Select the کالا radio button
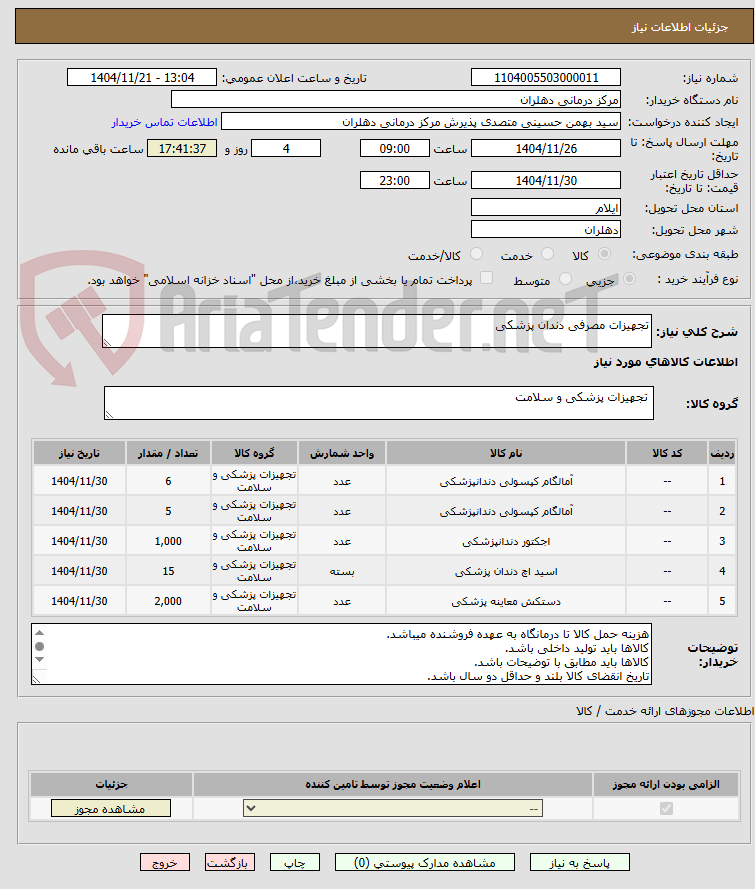This screenshot has width=755, height=889. [605, 254]
